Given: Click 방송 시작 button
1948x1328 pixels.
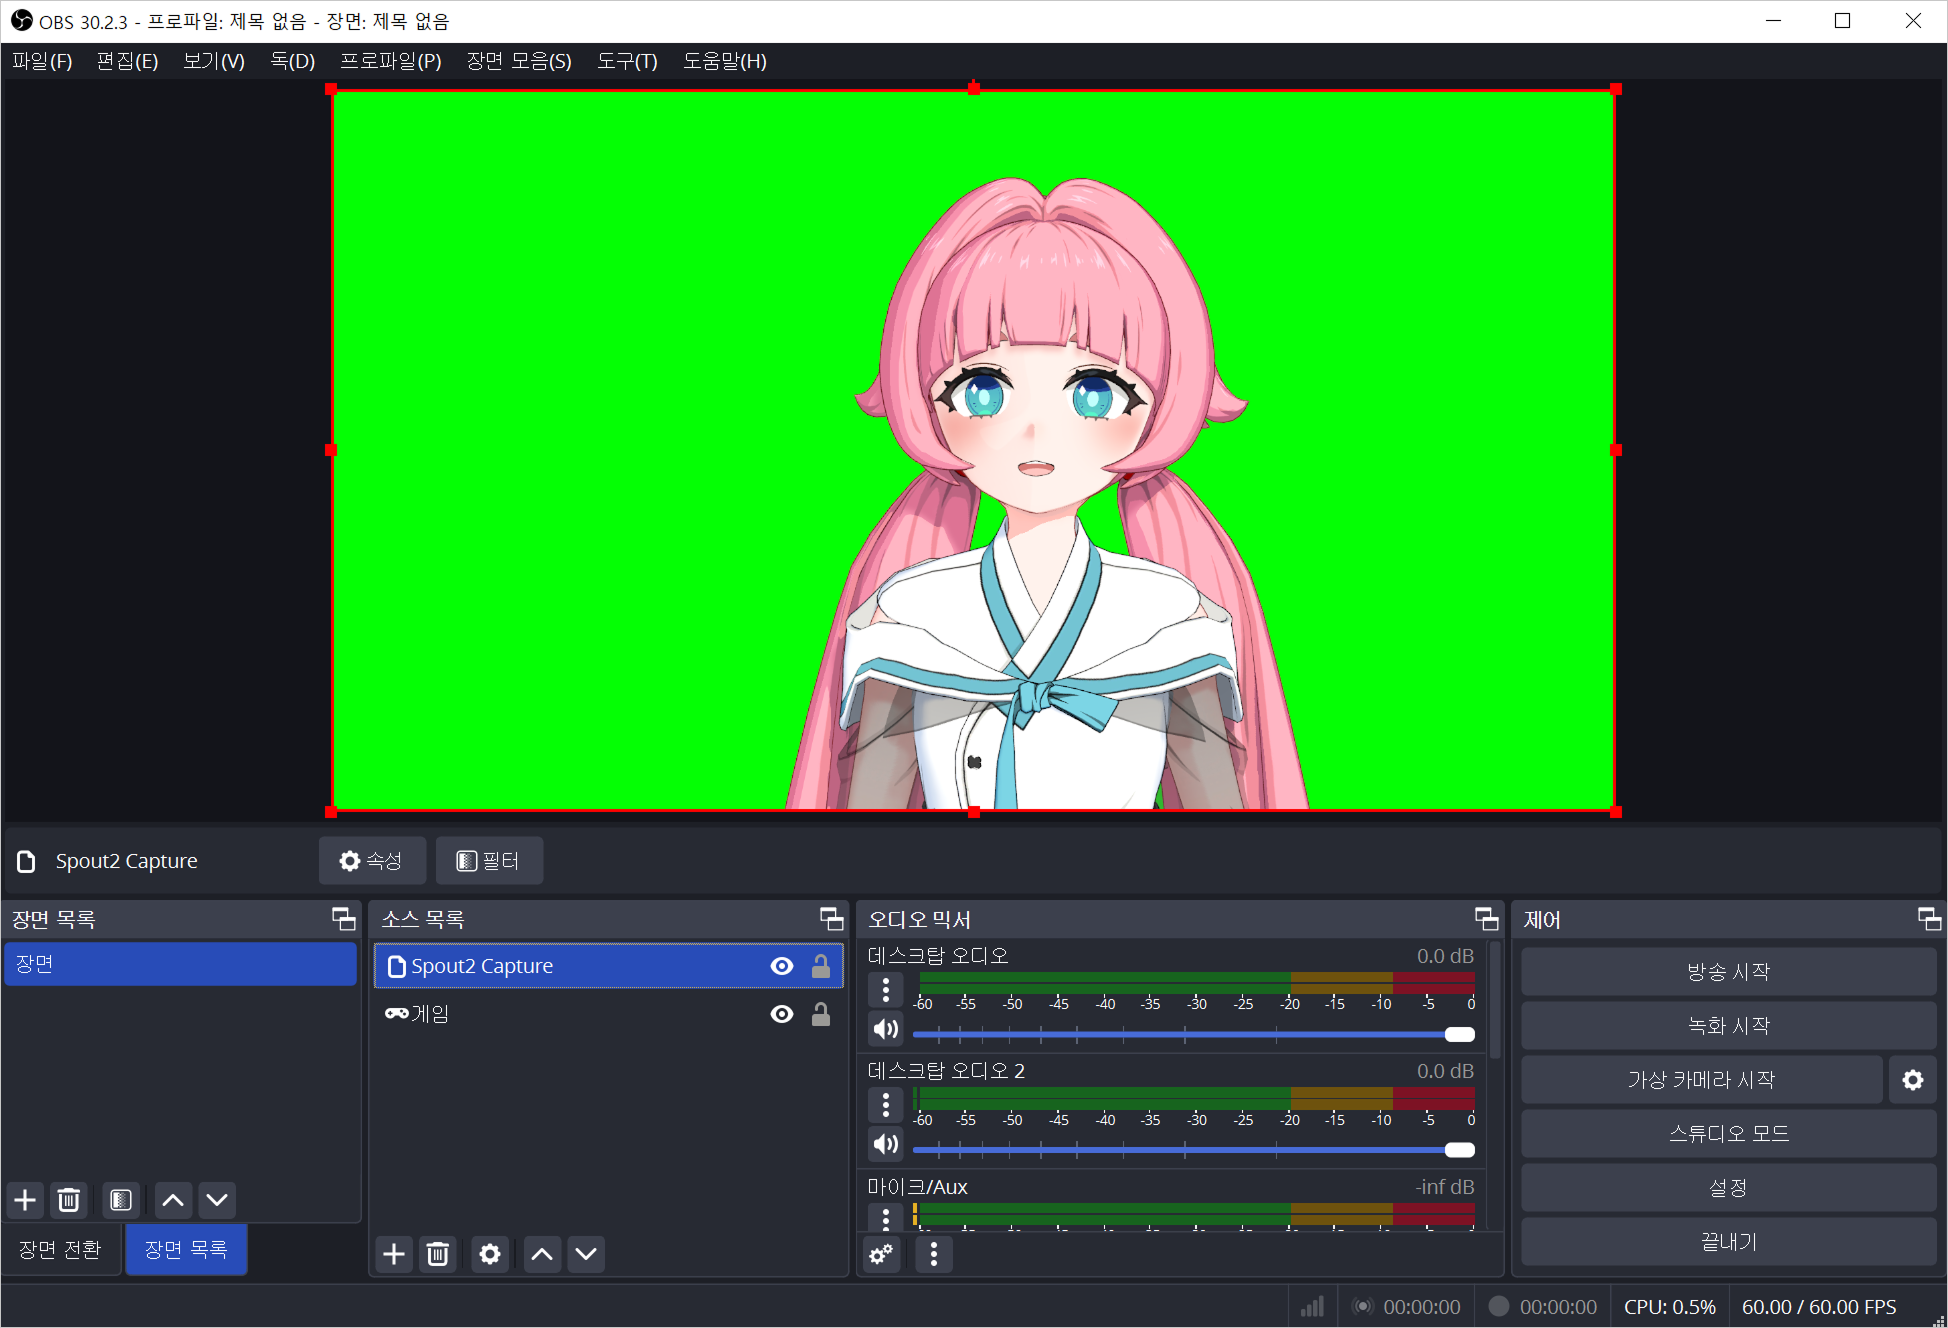Looking at the screenshot, I should pos(1728,971).
